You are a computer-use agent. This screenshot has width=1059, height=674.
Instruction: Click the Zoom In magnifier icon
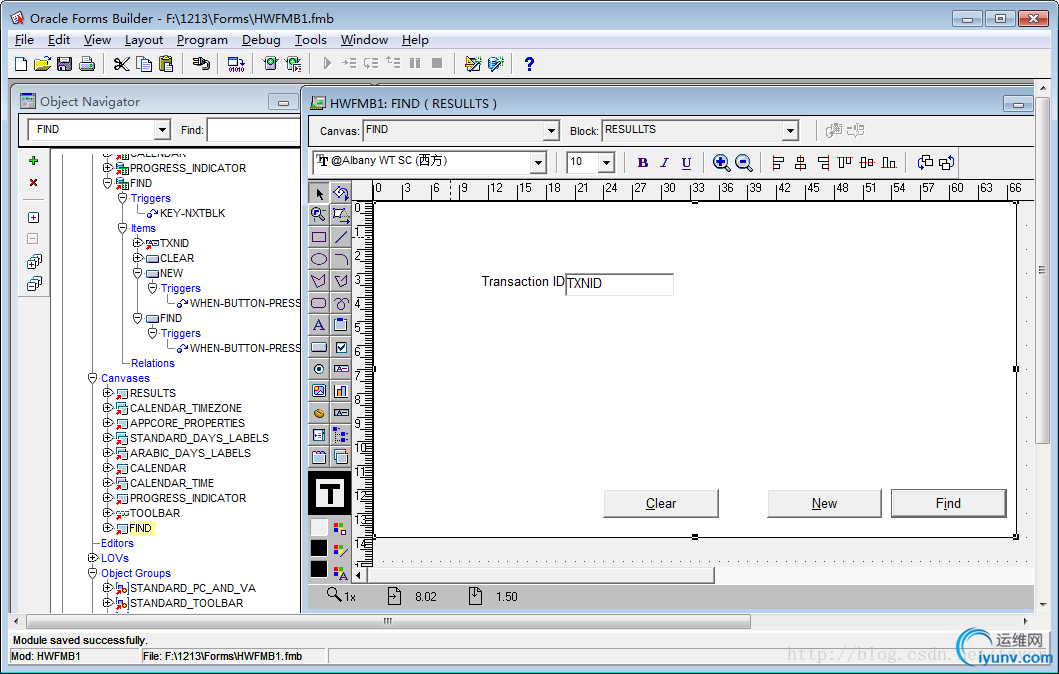click(721, 163)
